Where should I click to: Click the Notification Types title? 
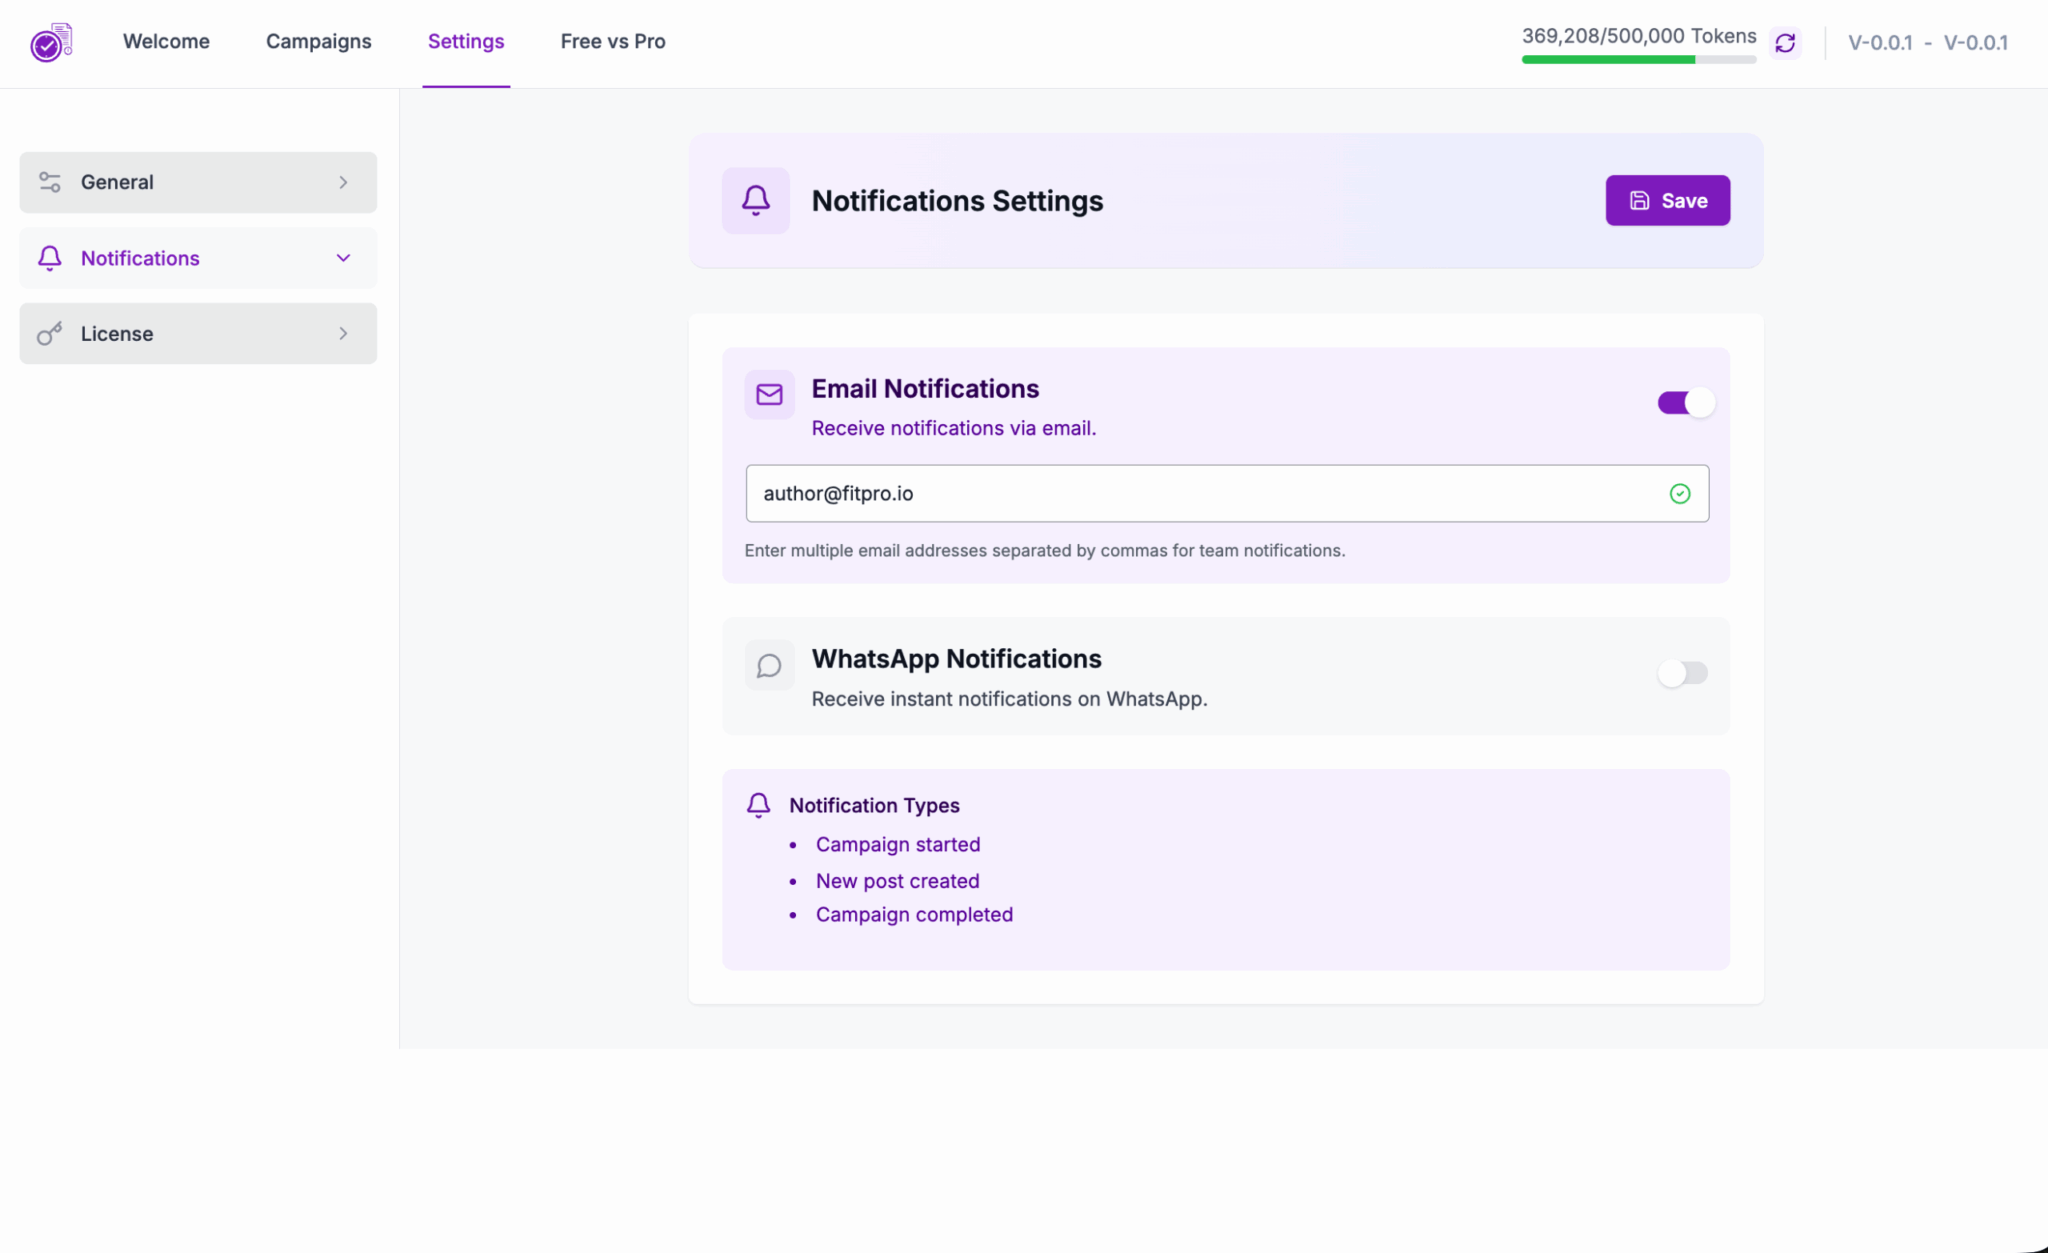(x=874, y=806)
